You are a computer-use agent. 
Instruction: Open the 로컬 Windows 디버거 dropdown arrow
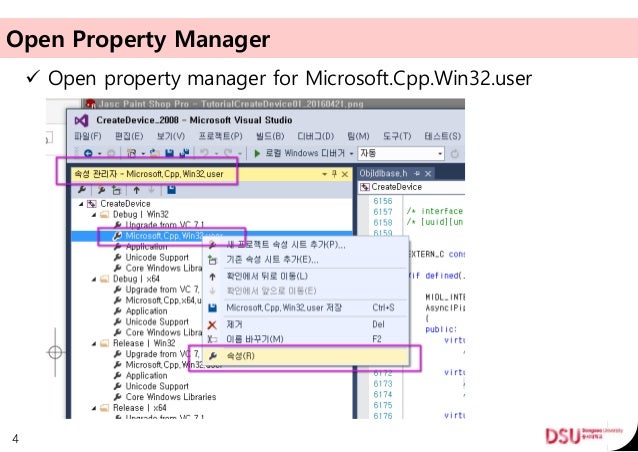[352, 154]
